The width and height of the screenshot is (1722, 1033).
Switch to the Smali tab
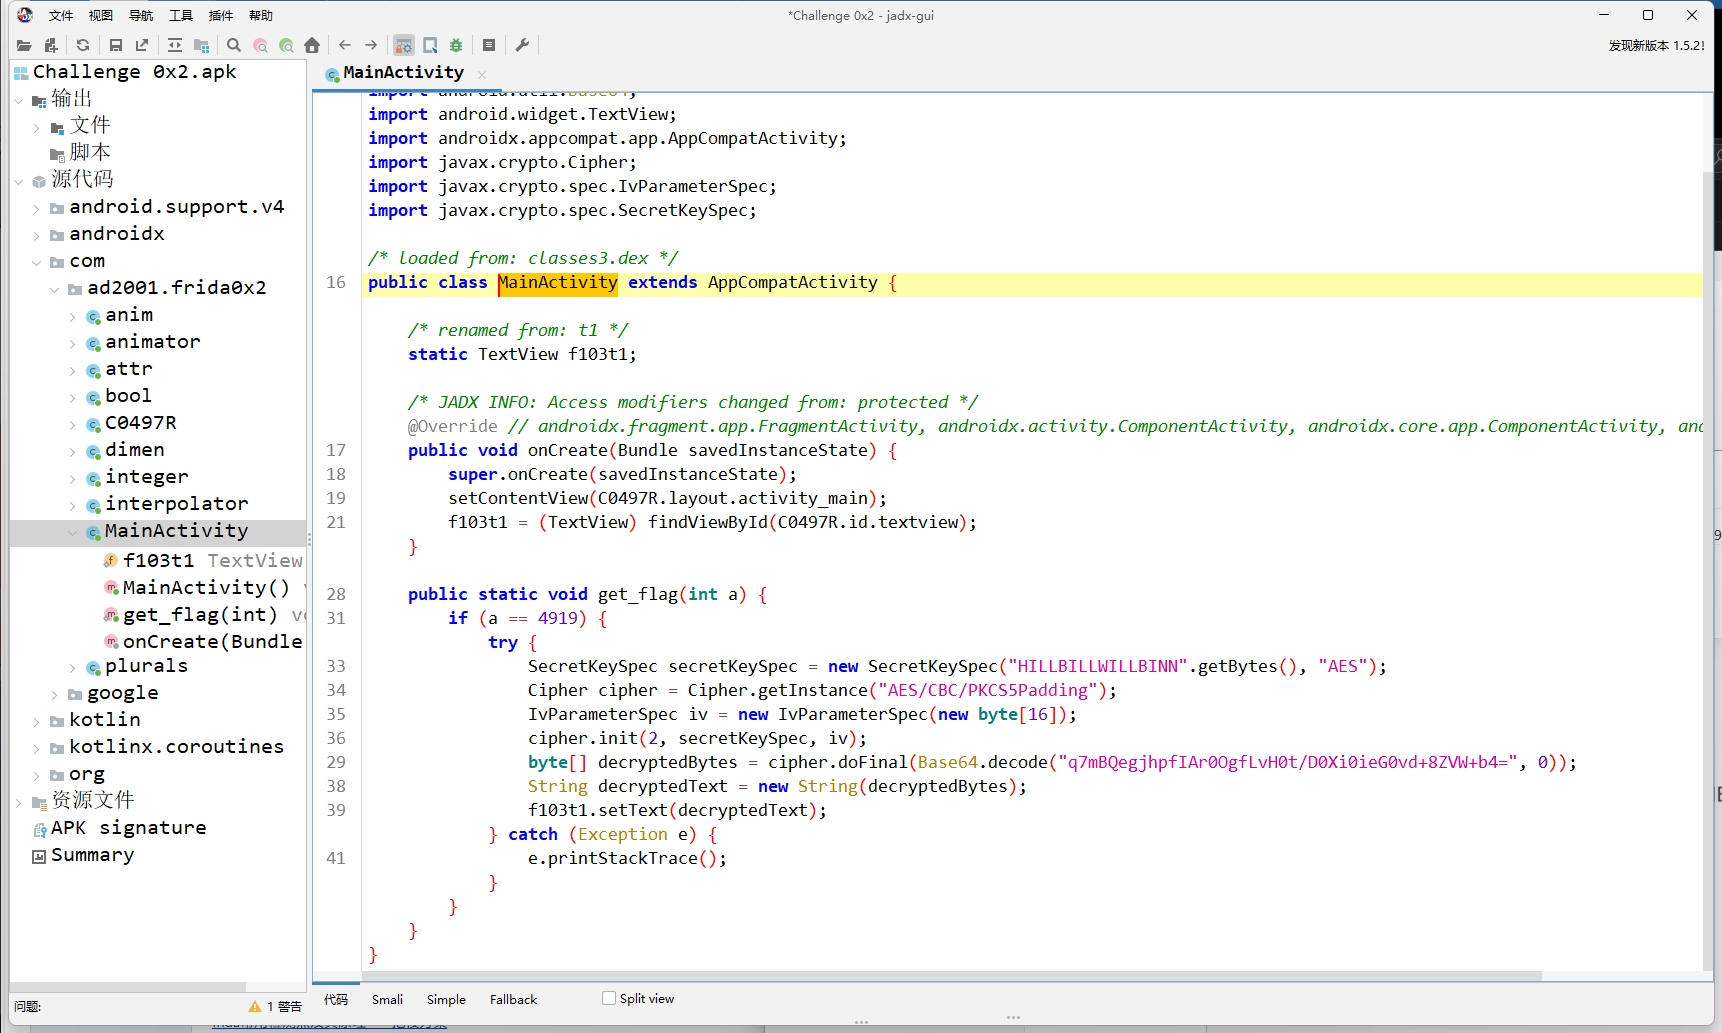click(387, 999)
